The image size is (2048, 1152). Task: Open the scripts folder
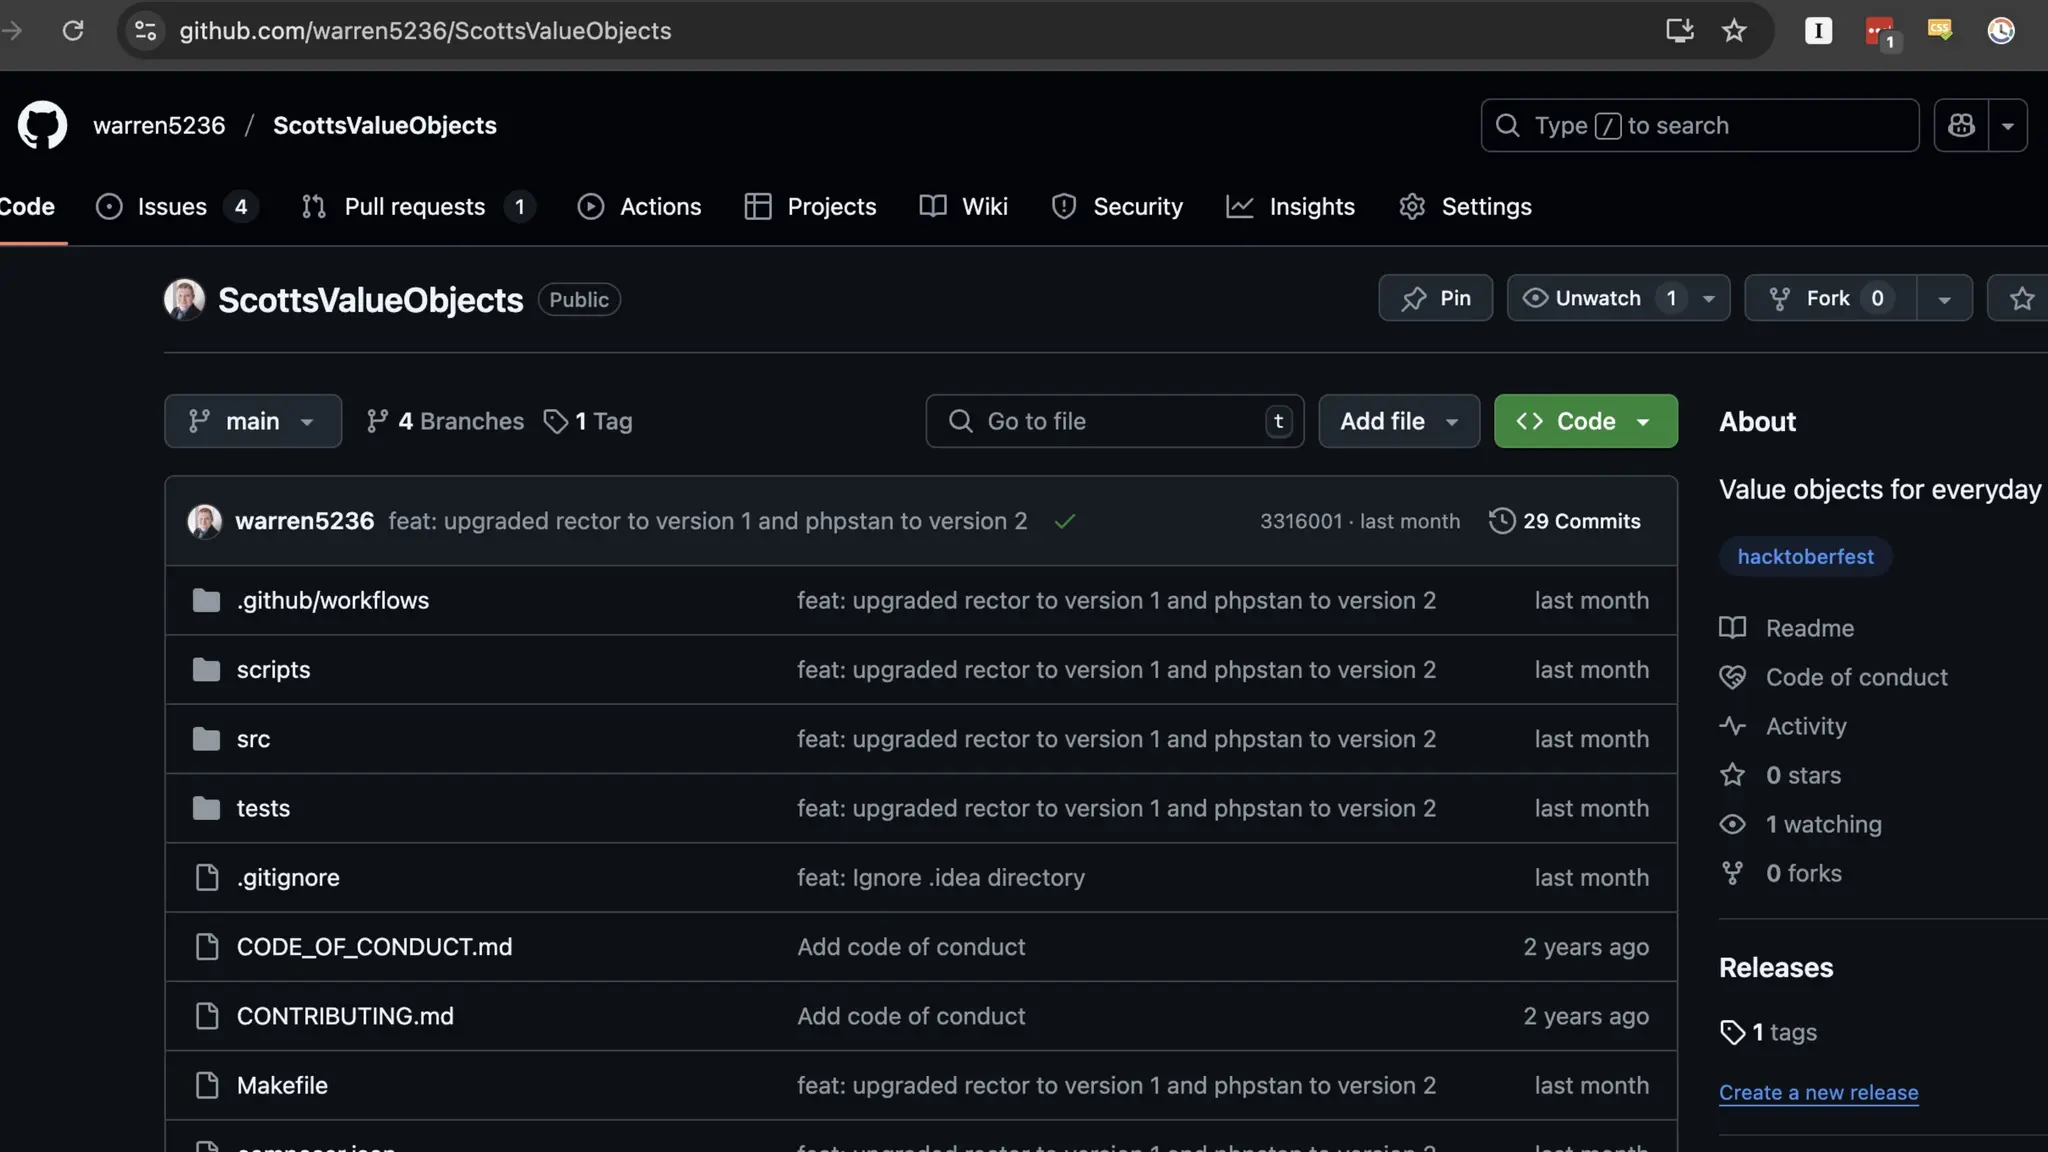click(273, 669)
